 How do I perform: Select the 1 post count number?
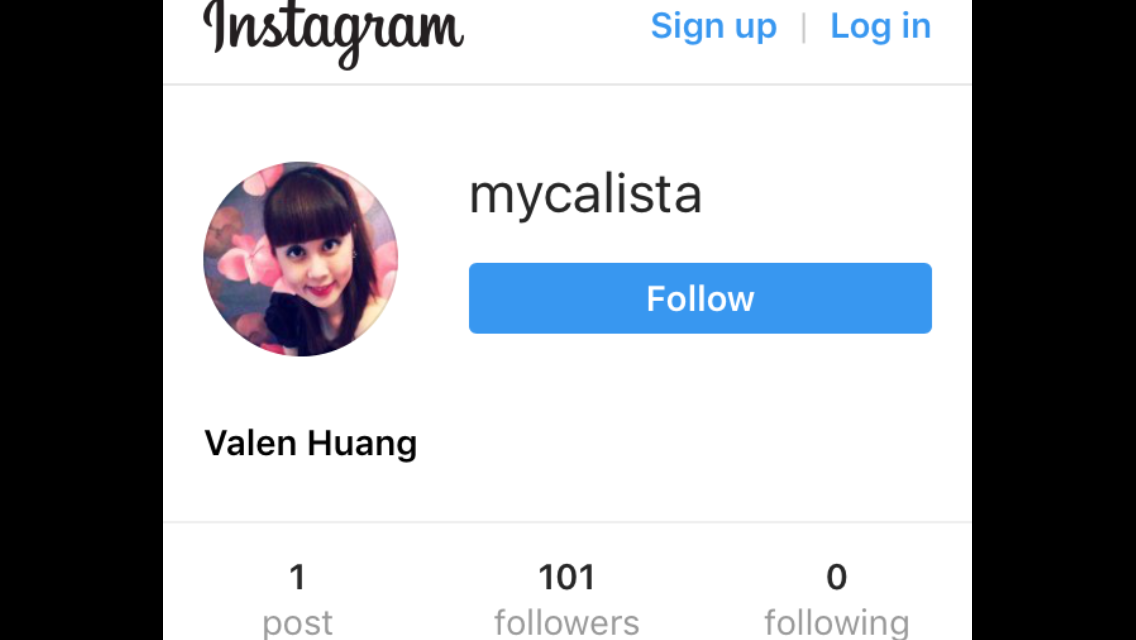point(297,578)
